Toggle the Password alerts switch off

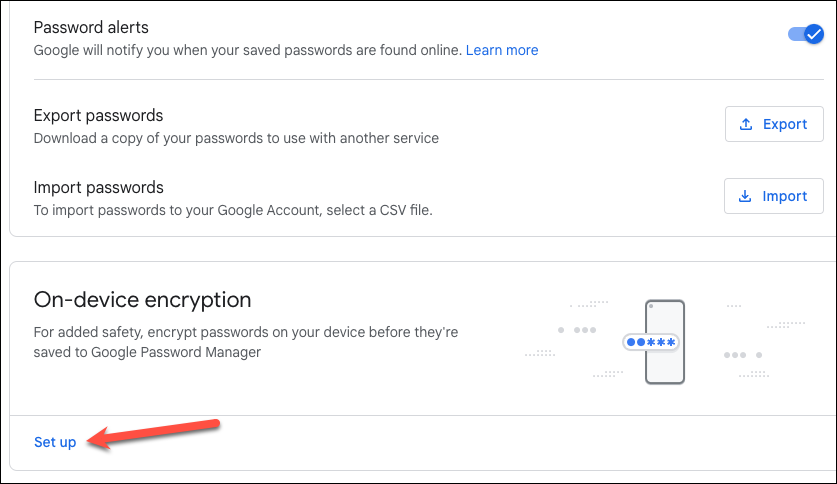click(805, 34)
